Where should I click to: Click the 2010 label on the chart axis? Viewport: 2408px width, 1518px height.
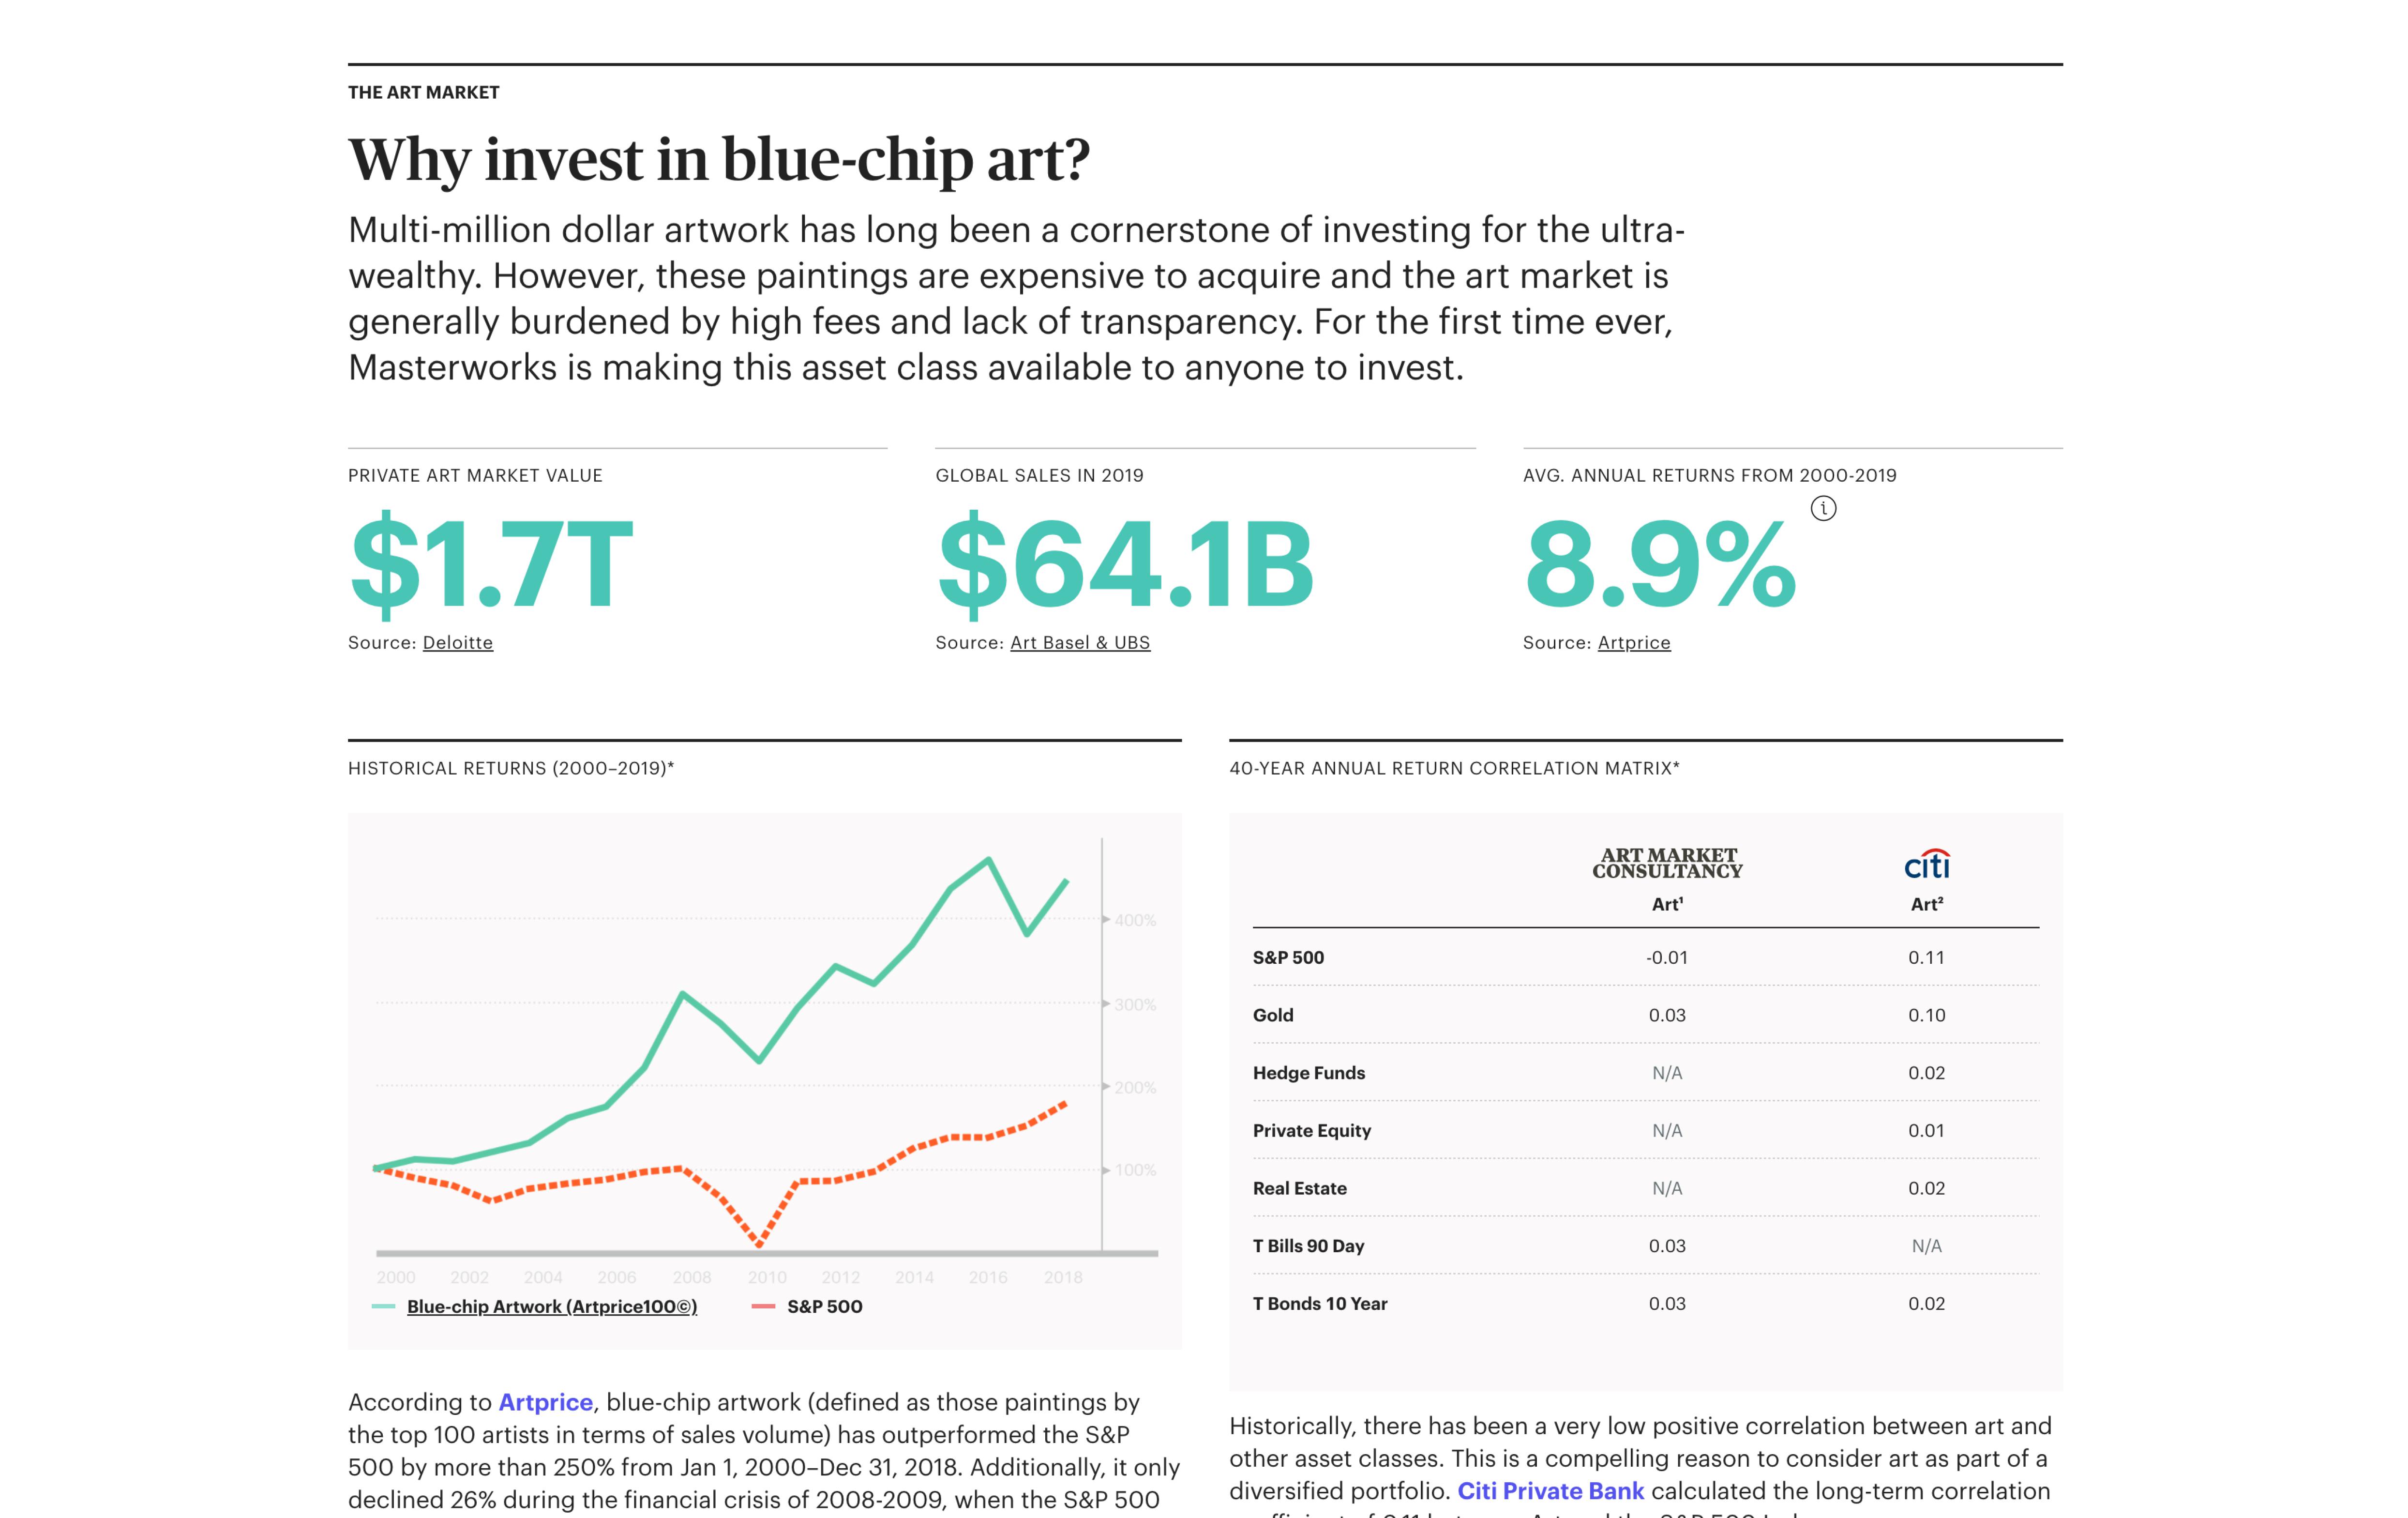point(767,1278)
